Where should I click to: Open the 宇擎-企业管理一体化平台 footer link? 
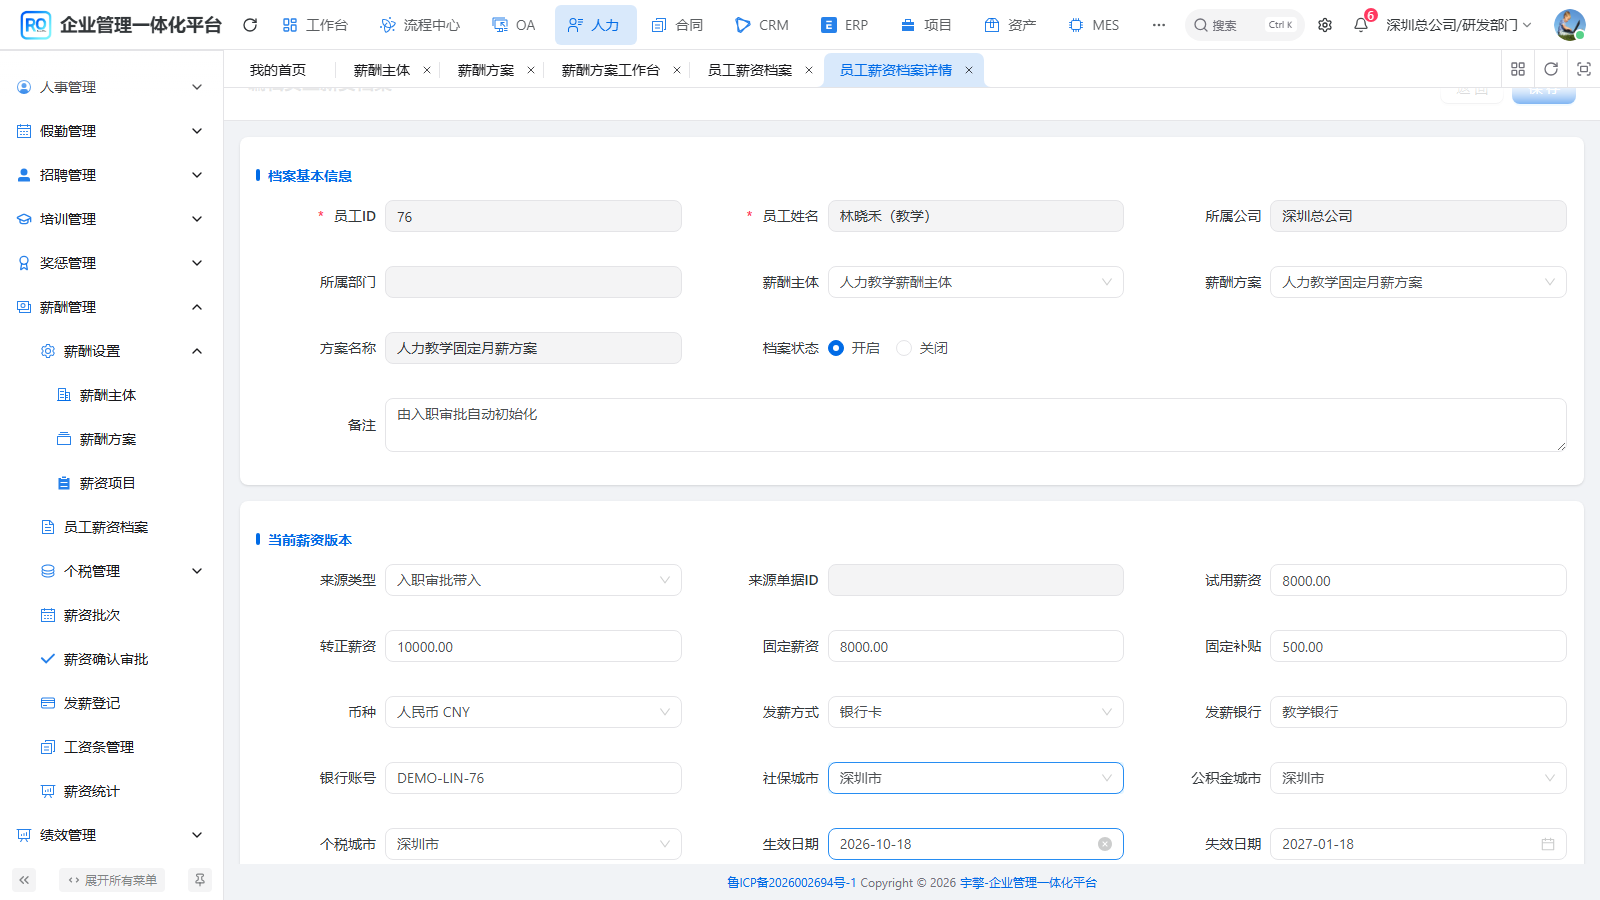pyautogui.click(x=1028, y=882)
